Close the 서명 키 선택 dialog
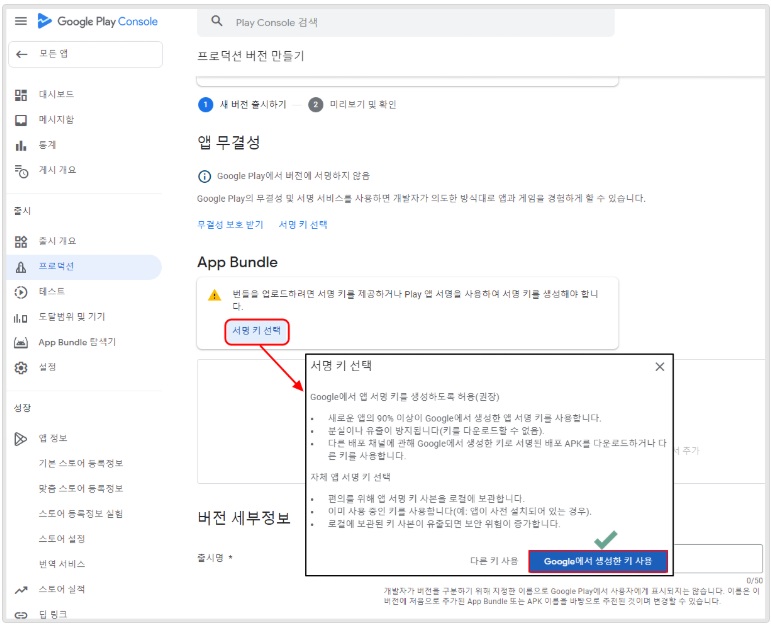The height and width of the screenshot is (624, 771). [659, 367]
